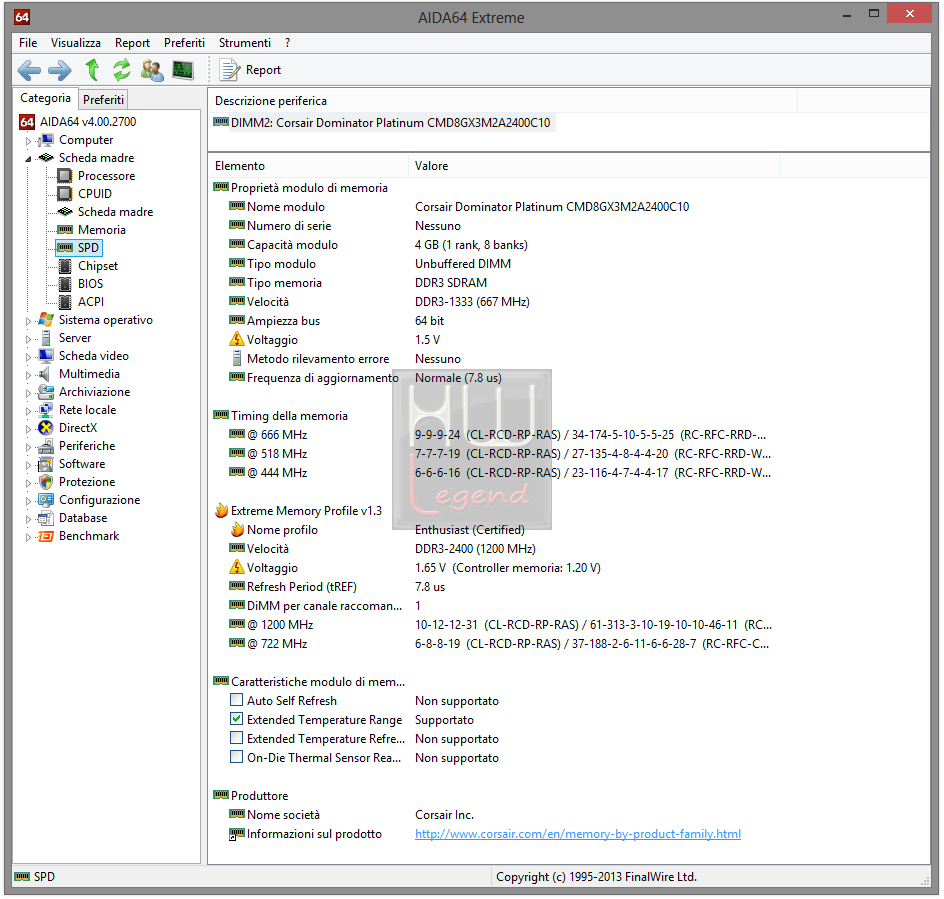Open the Chipset tree item icon

click(65, 266)
